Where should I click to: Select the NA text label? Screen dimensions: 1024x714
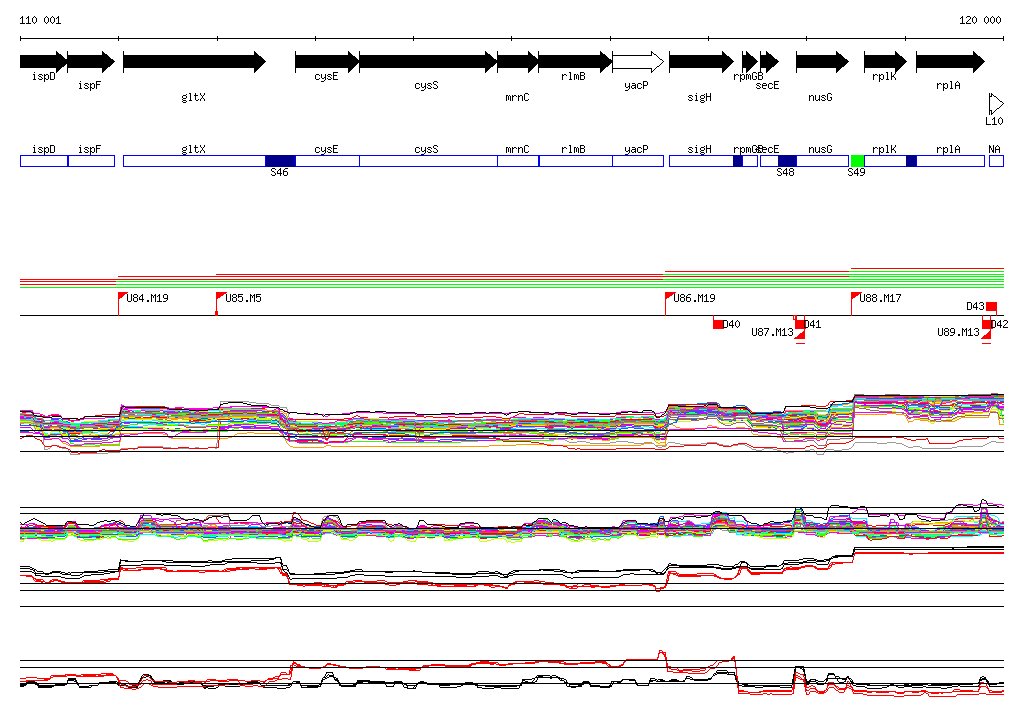coord(995,150)
